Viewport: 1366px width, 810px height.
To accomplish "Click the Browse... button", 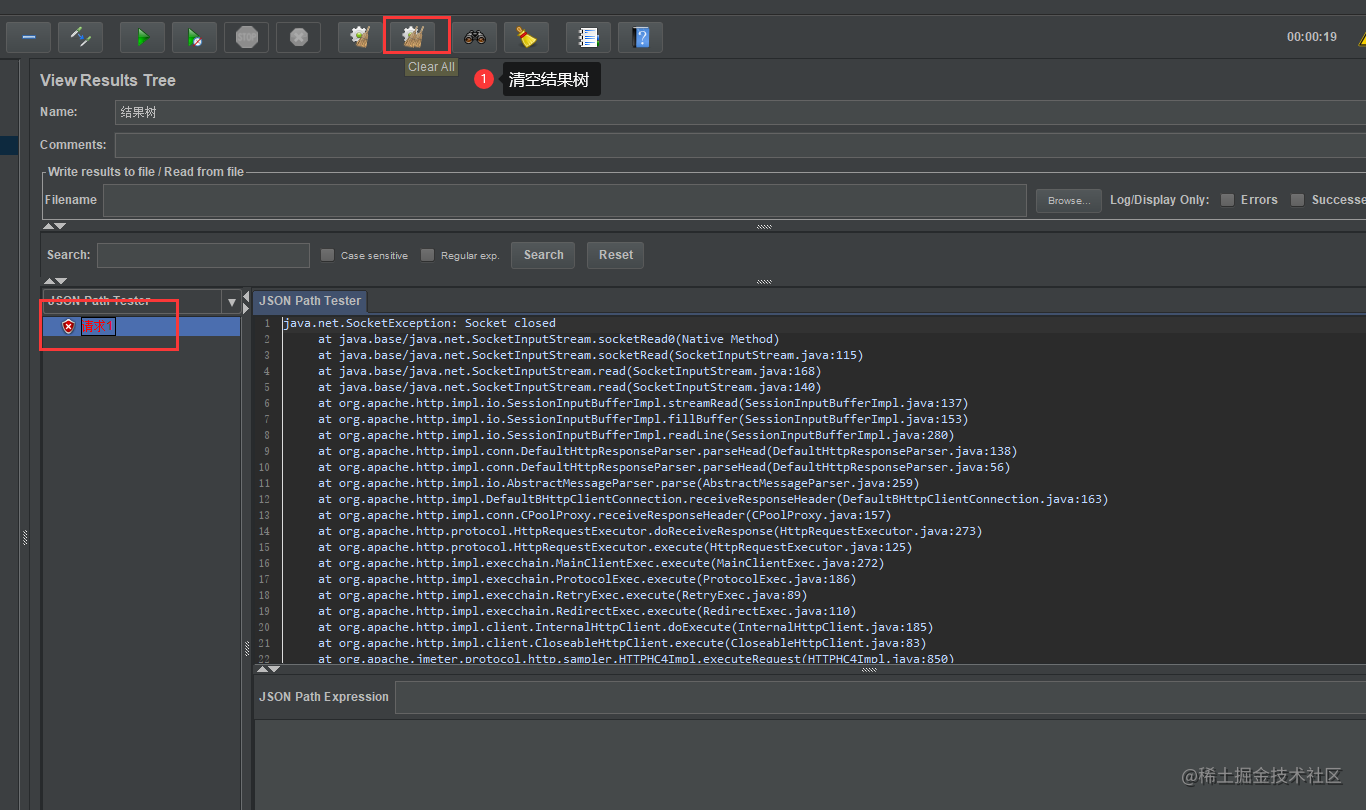I will (x=1069, y=200).
